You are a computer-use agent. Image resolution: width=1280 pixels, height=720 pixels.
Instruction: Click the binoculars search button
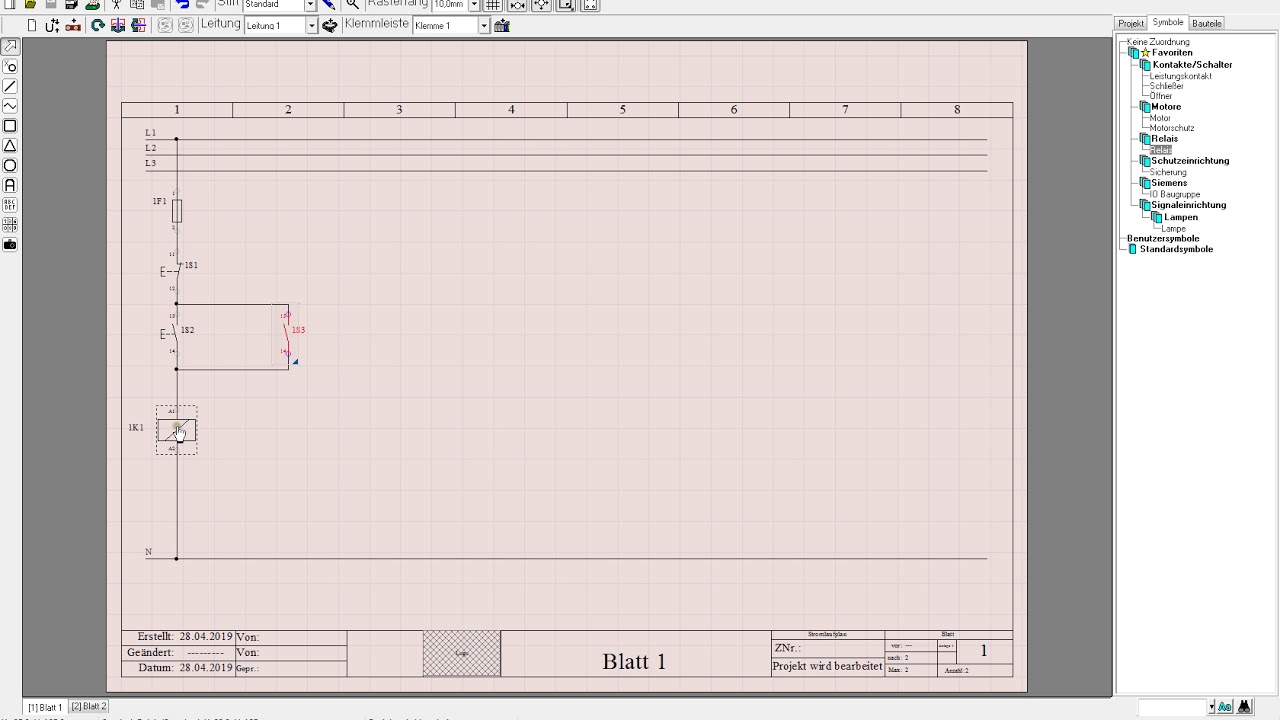tap(1244, 707)
